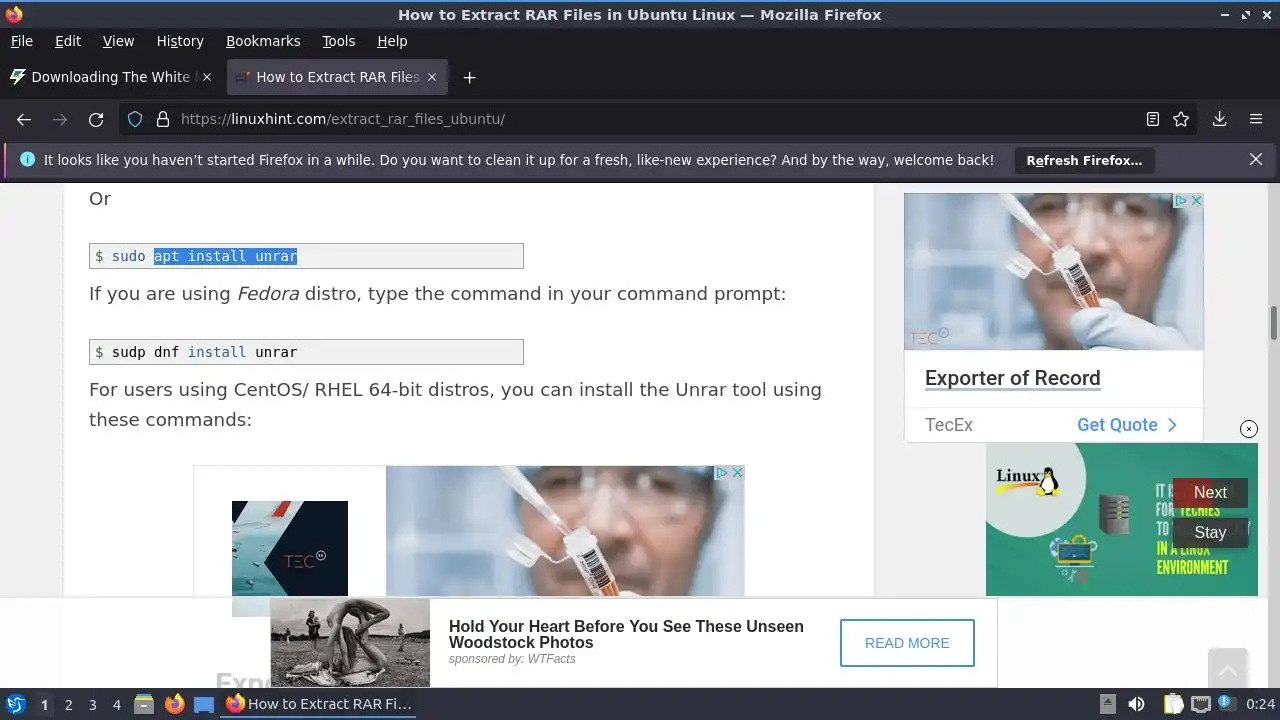This screenshot has height=720, width=1280.
Task: Click the page vertical scrollbar thumb
Action: tap(1273, 323)
